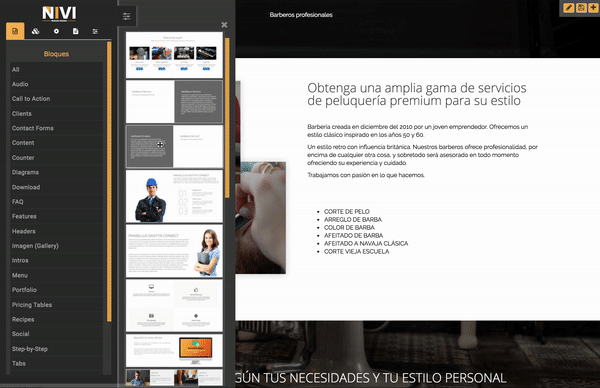Click the orange pencil edit icon
Viewport: 600px width, 388px height.
pyautogui.click(x=569, y=8)
